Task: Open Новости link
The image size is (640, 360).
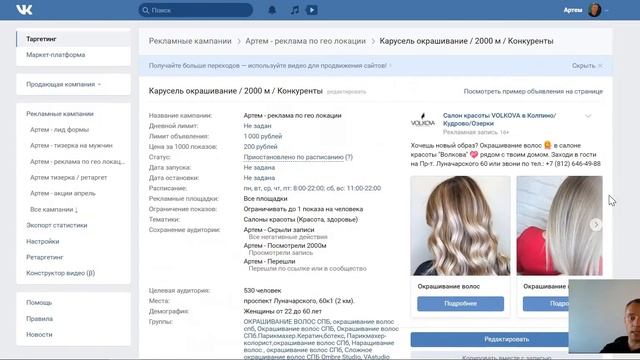Action: click(x=39, y=335)
